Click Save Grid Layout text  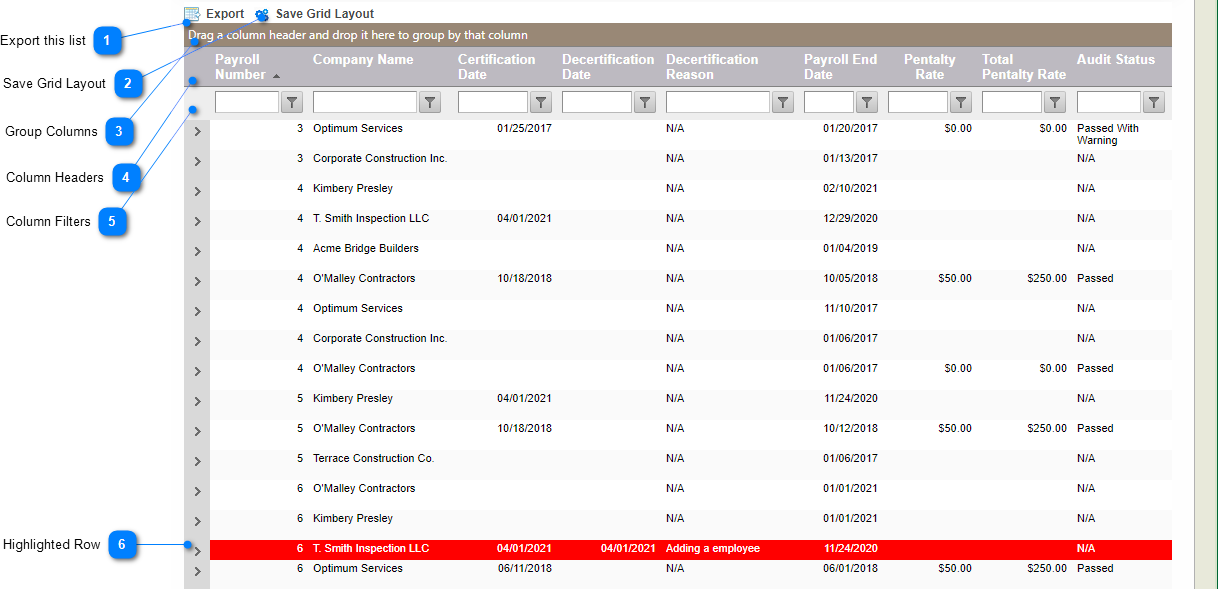(325, 14)
